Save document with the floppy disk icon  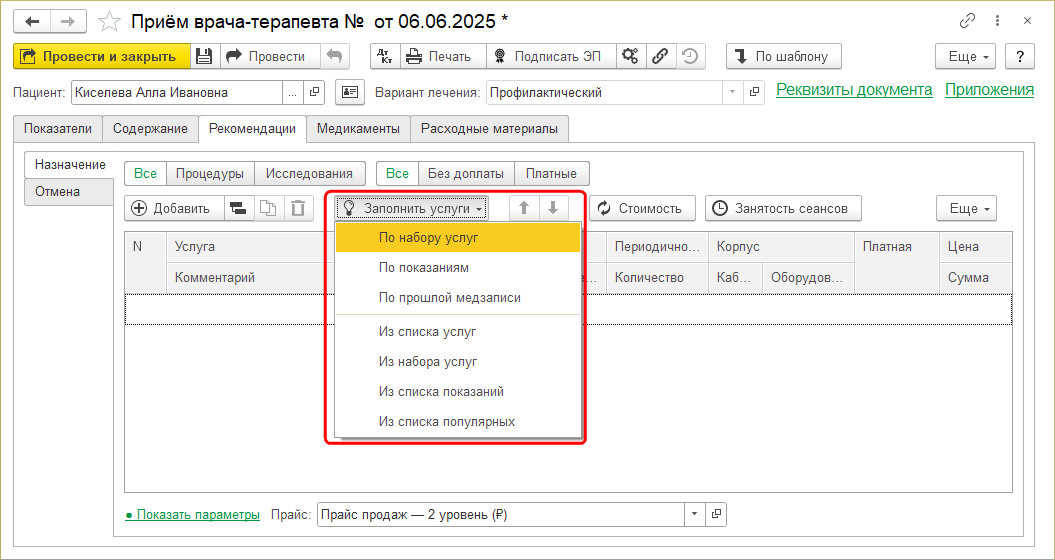click(x=205, y=57)
